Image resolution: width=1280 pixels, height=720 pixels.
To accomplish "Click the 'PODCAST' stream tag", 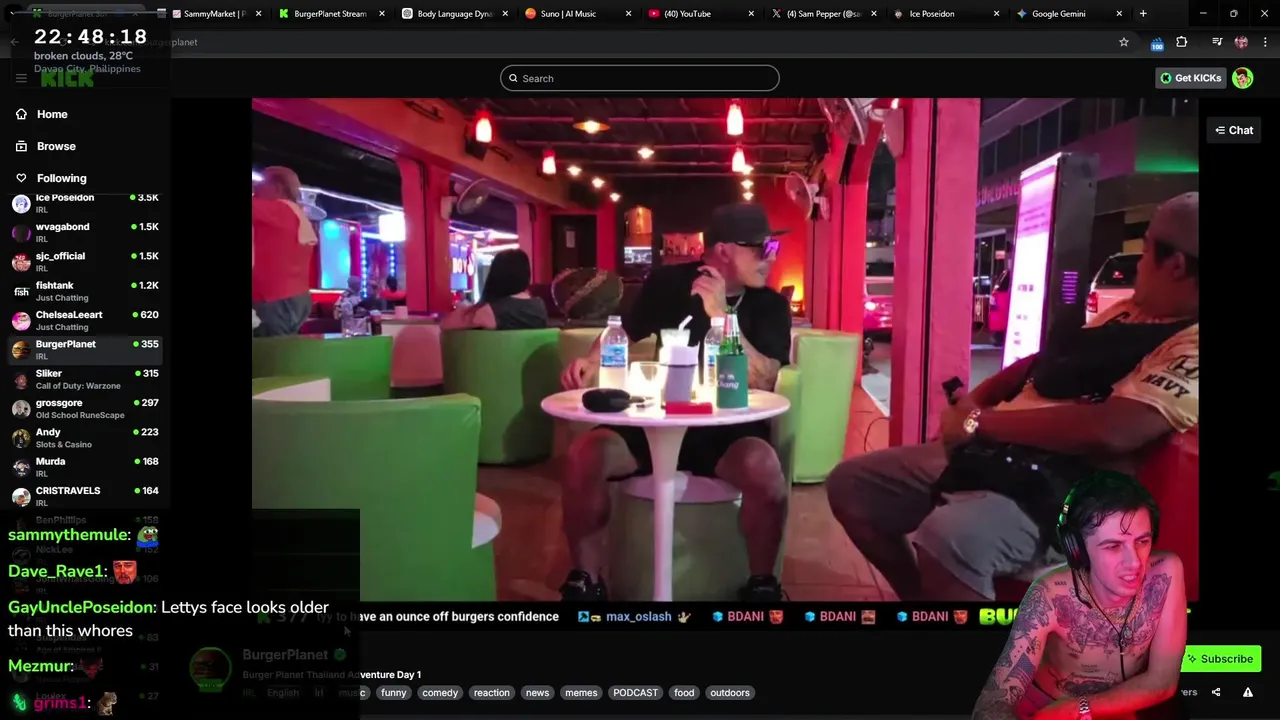I will point(635,692).
